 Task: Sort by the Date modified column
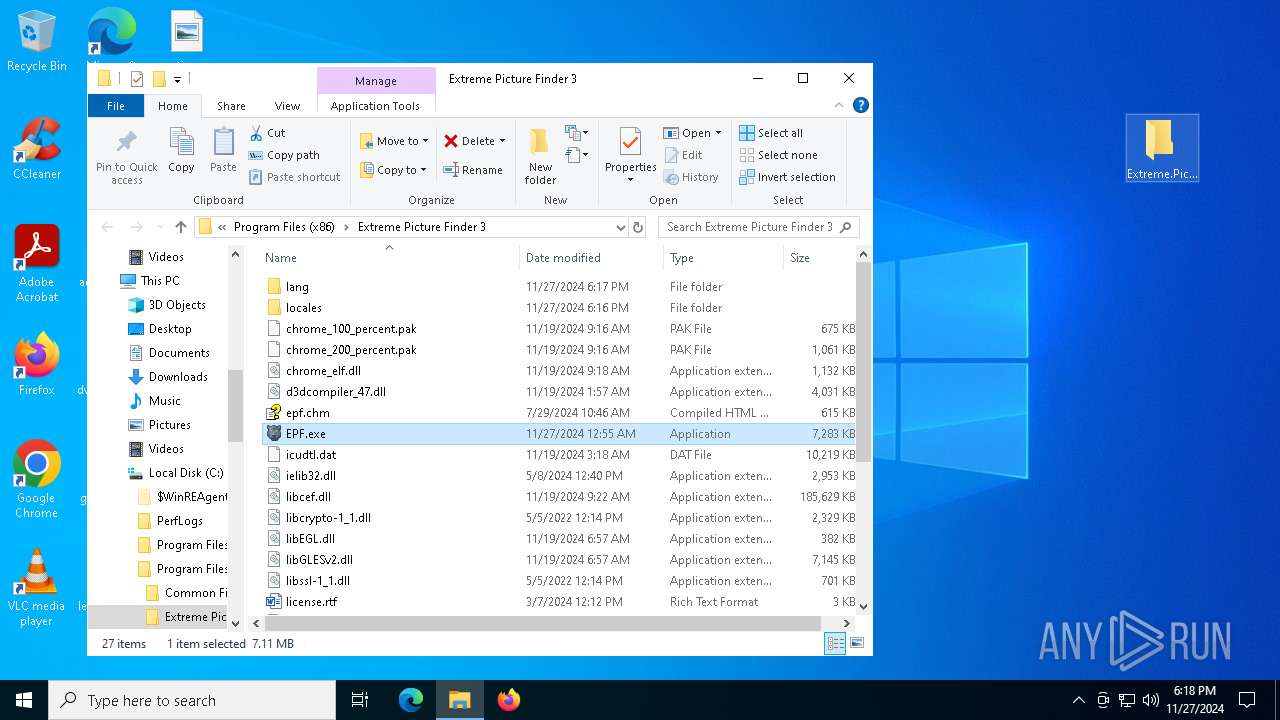click(x=592, y=258)
